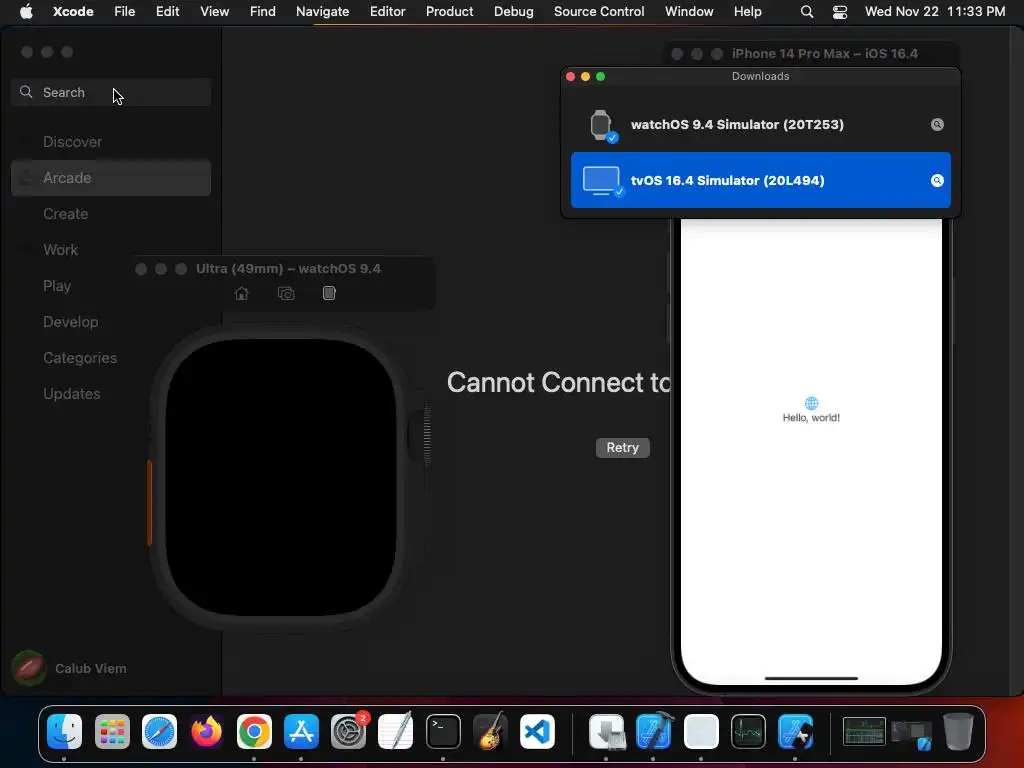Open Xcode from the Dock
The height and width of the screenshot is (768, 1024).
point(654,731)
